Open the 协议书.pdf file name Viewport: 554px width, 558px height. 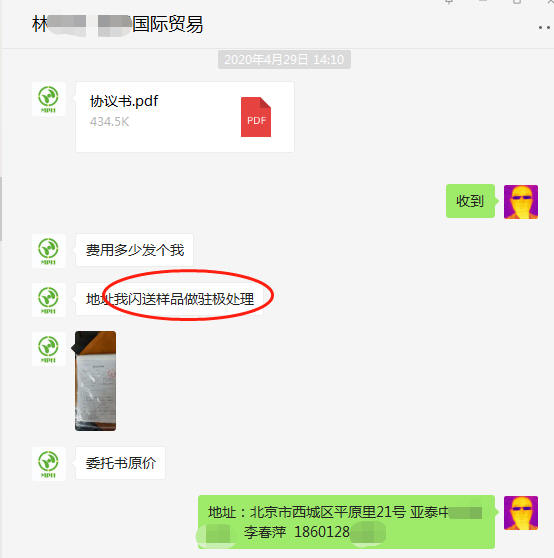(124, 101)
